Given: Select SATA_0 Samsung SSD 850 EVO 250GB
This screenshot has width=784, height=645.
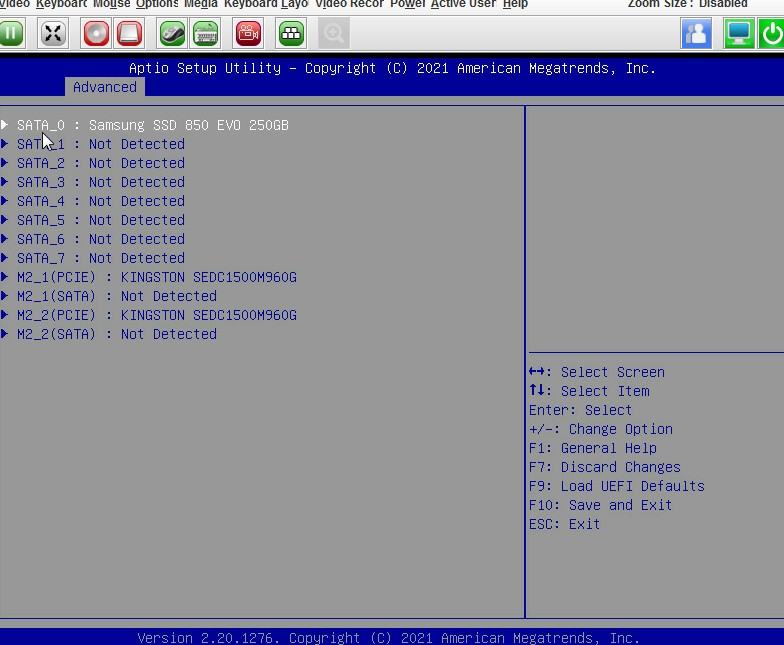Looking at the screenshot, I should pos(152,125).
